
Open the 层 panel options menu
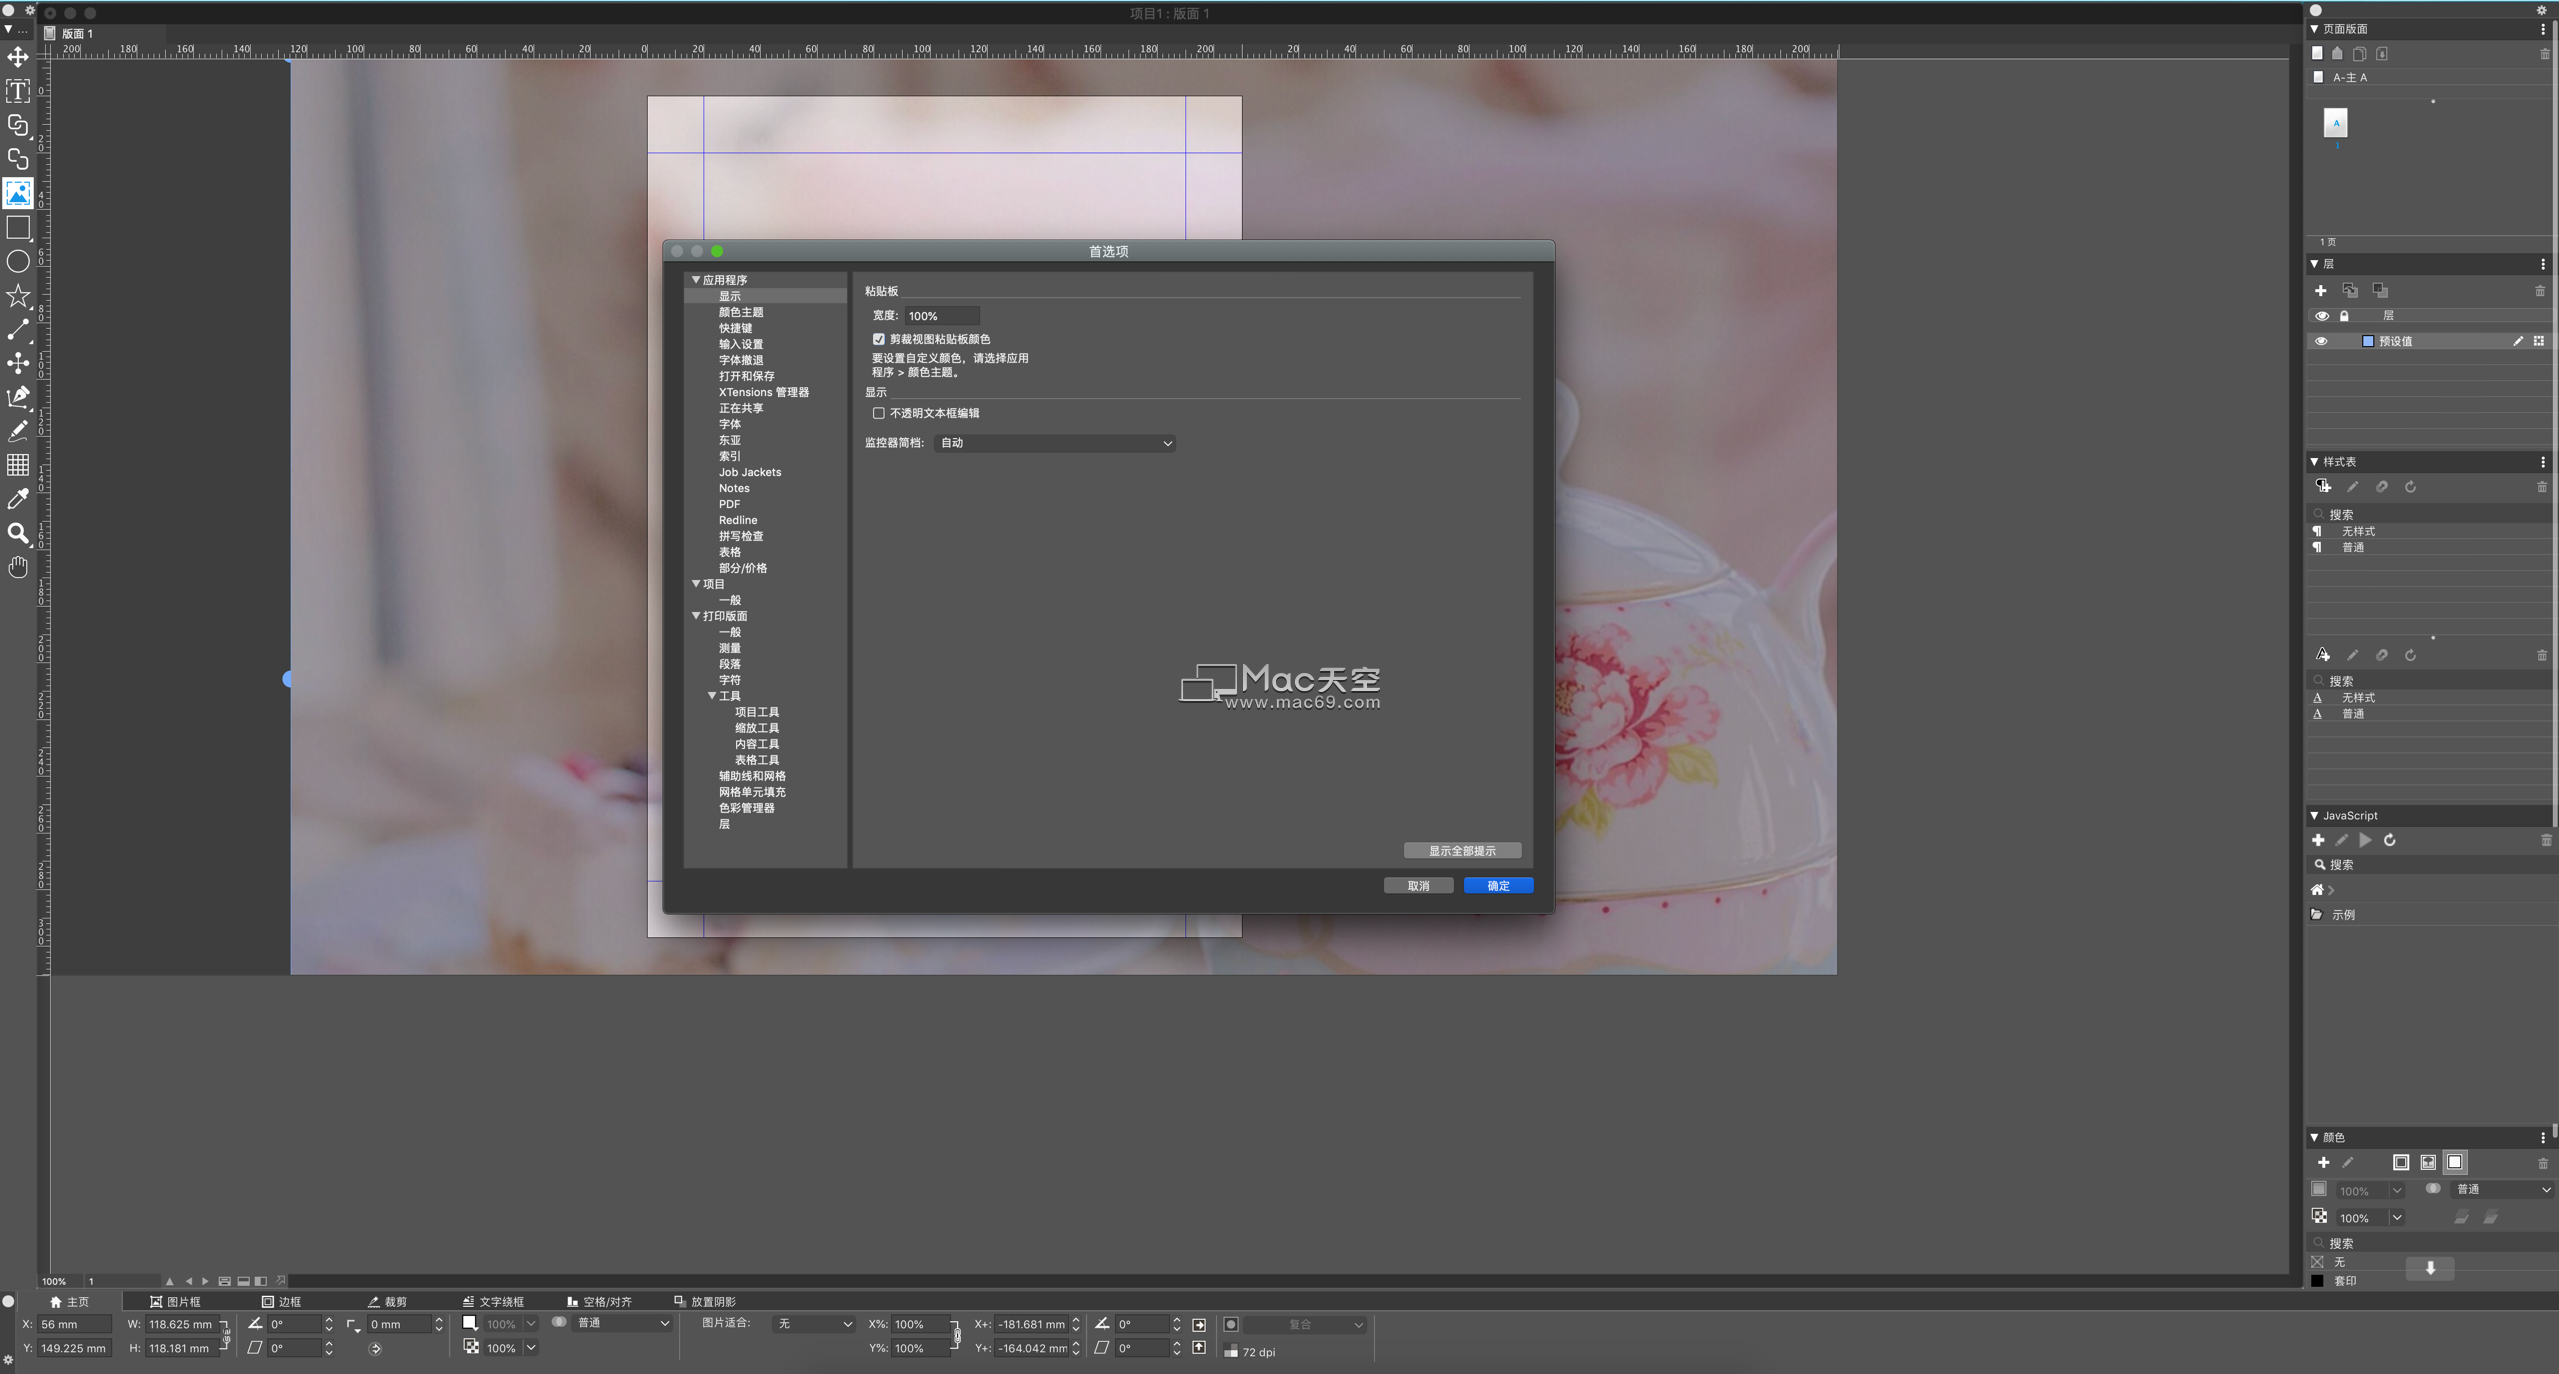coord(2543,264)
